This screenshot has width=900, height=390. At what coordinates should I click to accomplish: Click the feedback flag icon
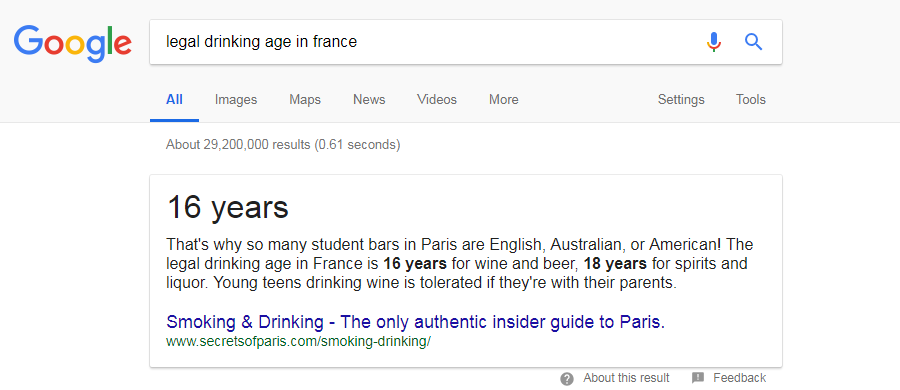[697, 378]
